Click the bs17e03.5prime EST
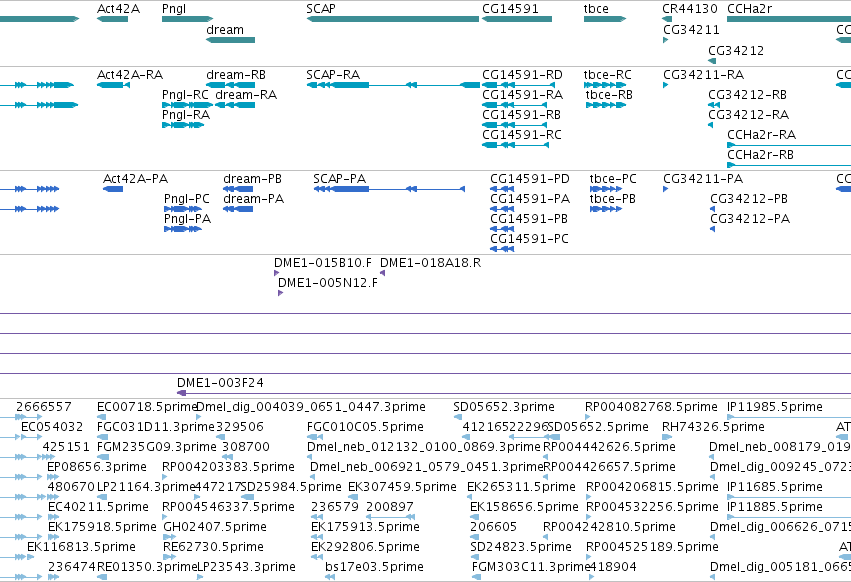Screen dimensions: 851x582 tap(329, 578)
